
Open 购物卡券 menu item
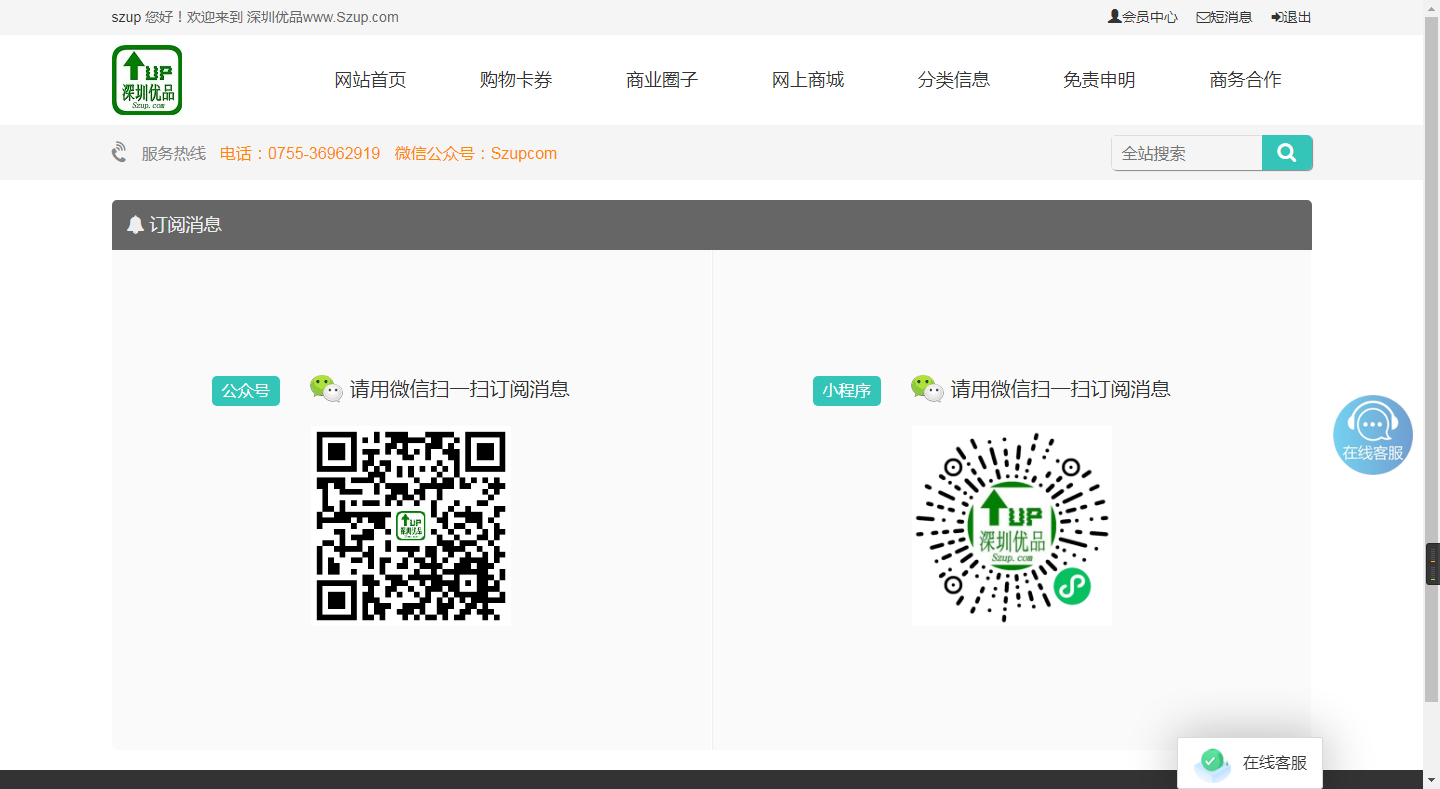(x=516, y=80)
